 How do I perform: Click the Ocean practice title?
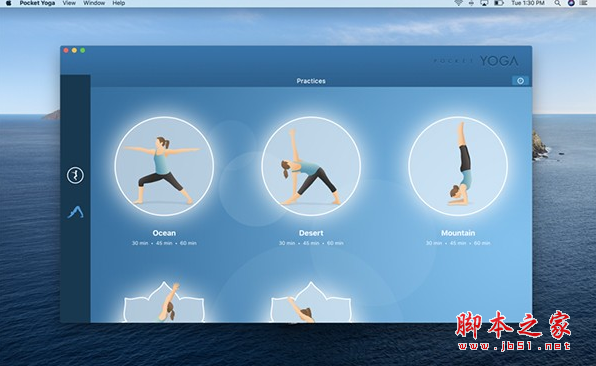164,233
